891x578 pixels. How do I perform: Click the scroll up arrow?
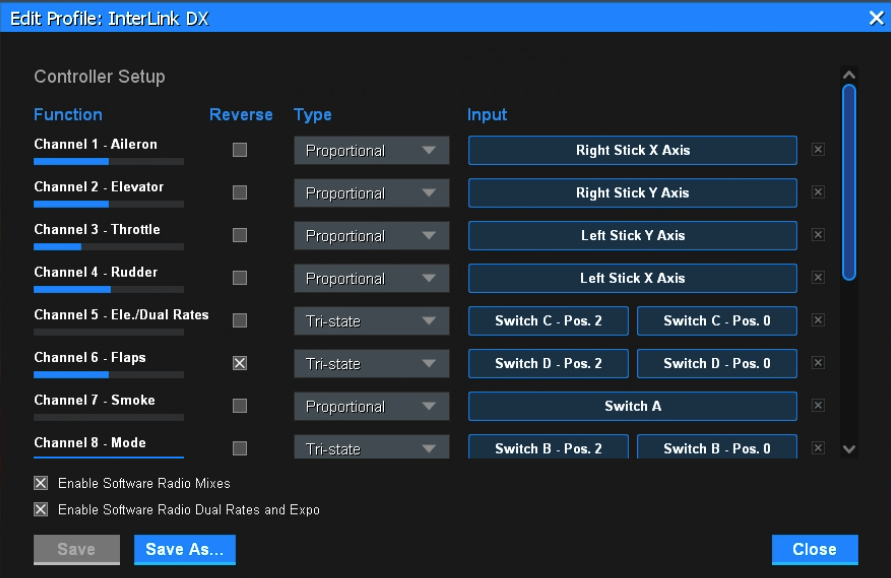[849, 75]
